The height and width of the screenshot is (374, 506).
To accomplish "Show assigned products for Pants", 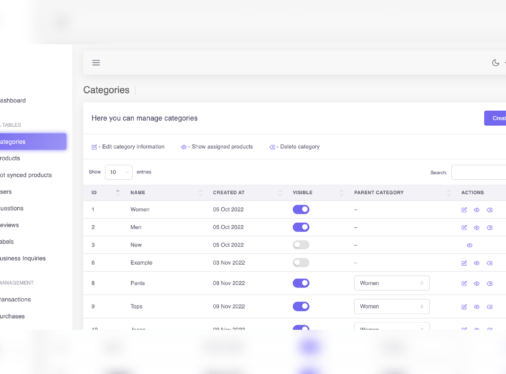I will (477, 283).
